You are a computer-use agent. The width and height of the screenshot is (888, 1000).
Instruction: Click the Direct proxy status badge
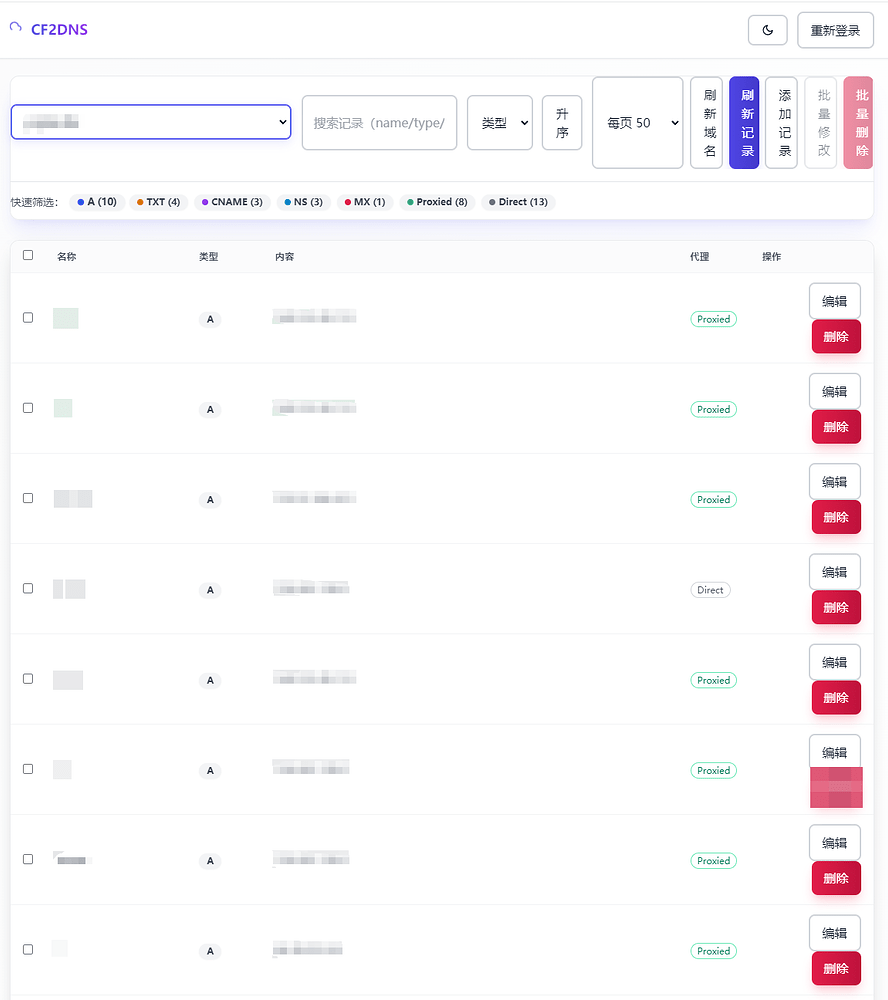(711, 590)
